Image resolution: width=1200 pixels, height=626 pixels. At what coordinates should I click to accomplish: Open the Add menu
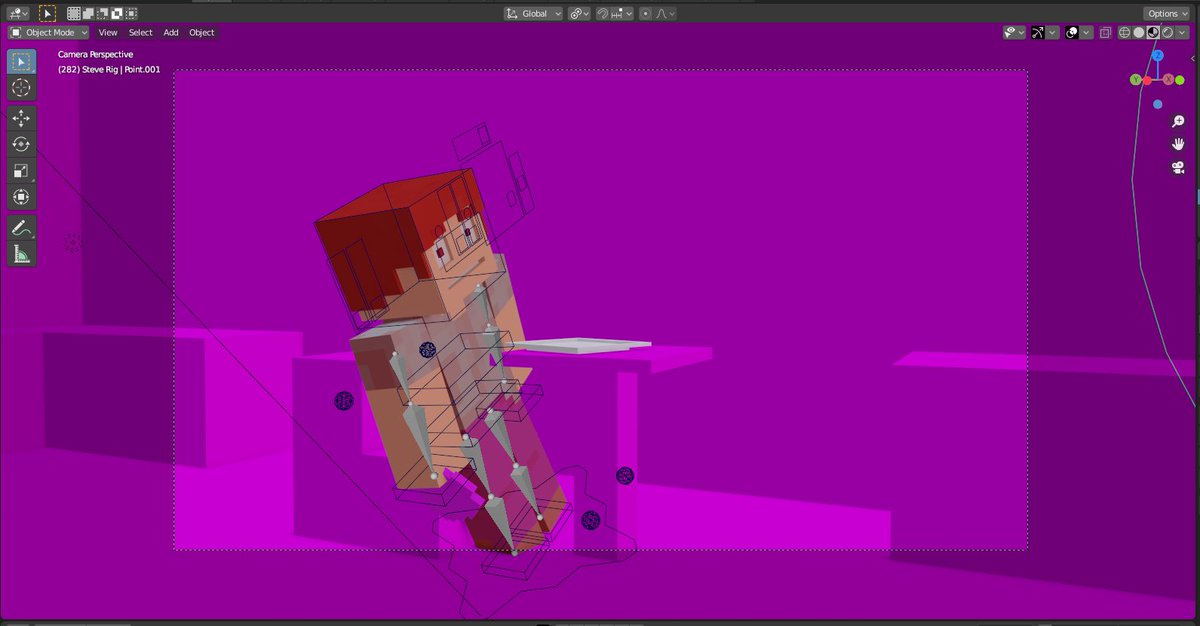[171, 32]
